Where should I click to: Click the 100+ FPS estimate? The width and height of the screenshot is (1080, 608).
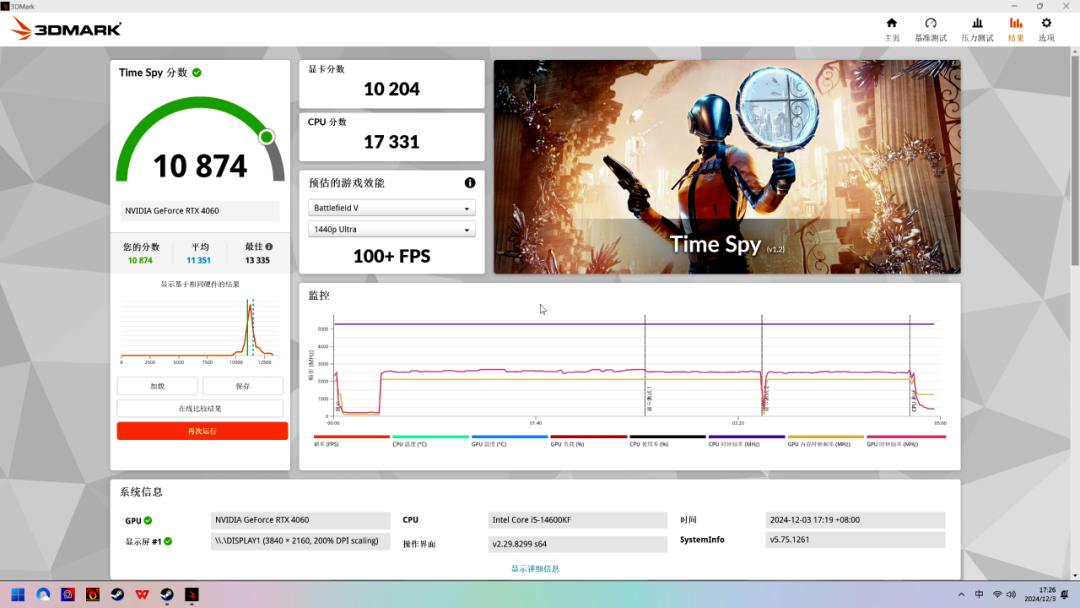click(x=392, y=256)
